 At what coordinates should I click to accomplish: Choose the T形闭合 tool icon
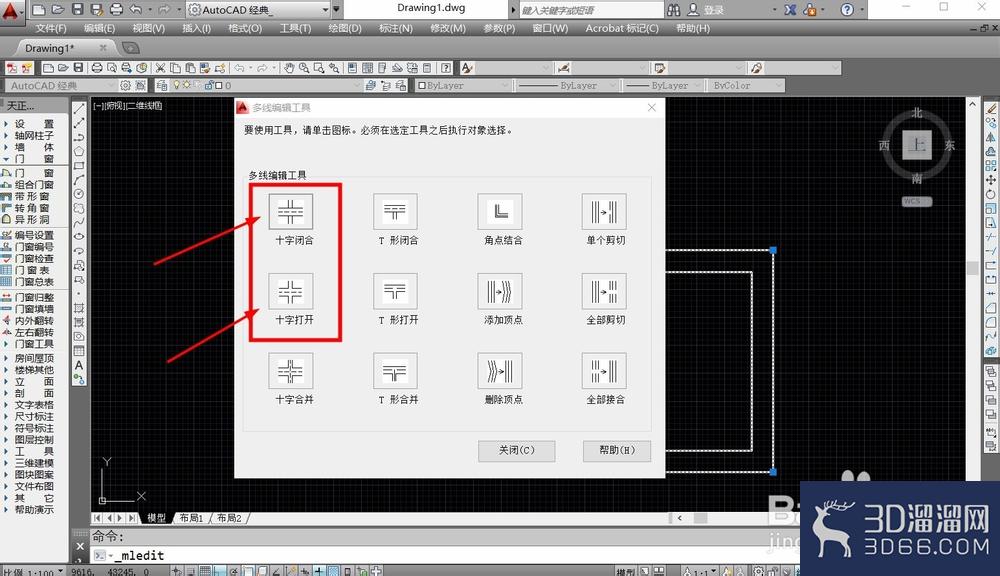coord(395,212)
